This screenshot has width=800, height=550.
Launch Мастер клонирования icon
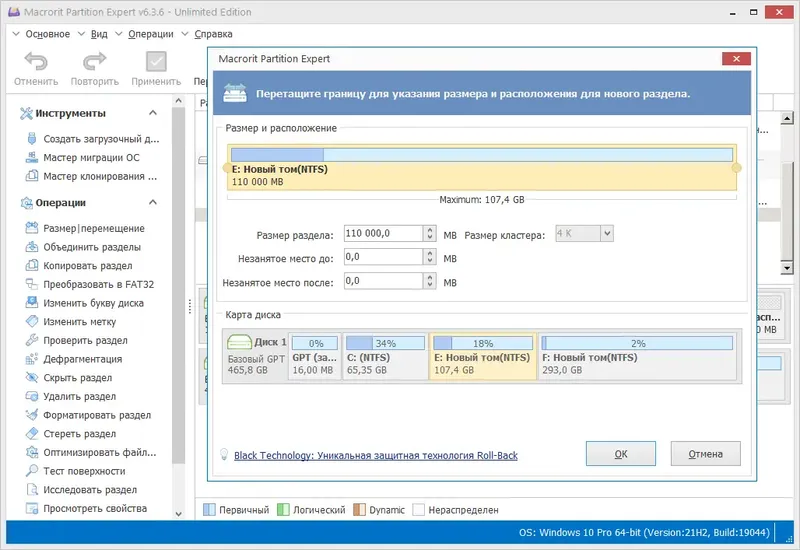(32, 176)
